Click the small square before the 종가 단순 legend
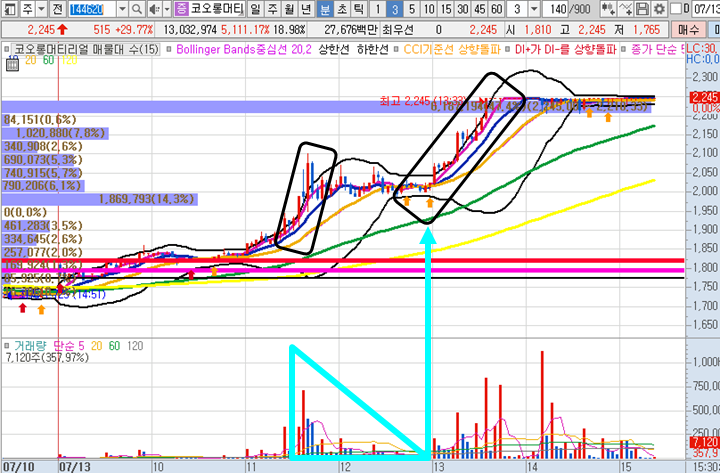Screen dimensions: 720x473 (624, 49)
